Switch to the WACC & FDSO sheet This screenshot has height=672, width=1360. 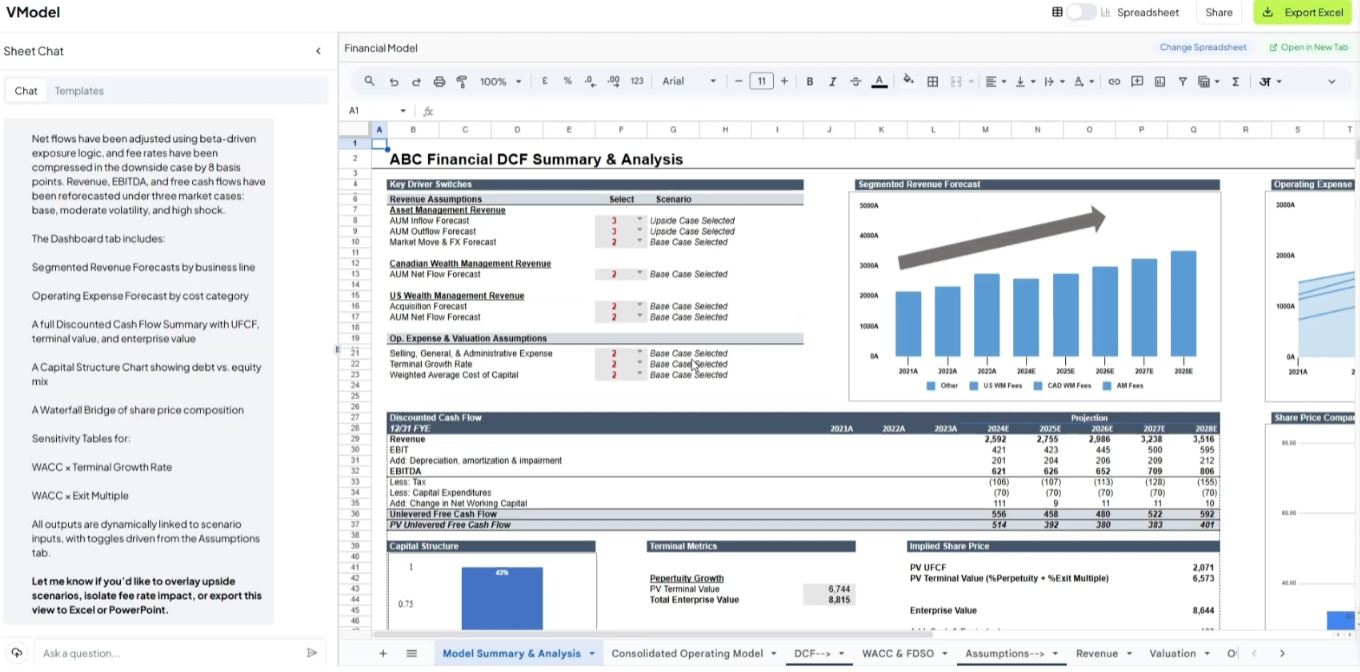pyautogui.click(x=897, y=653)
